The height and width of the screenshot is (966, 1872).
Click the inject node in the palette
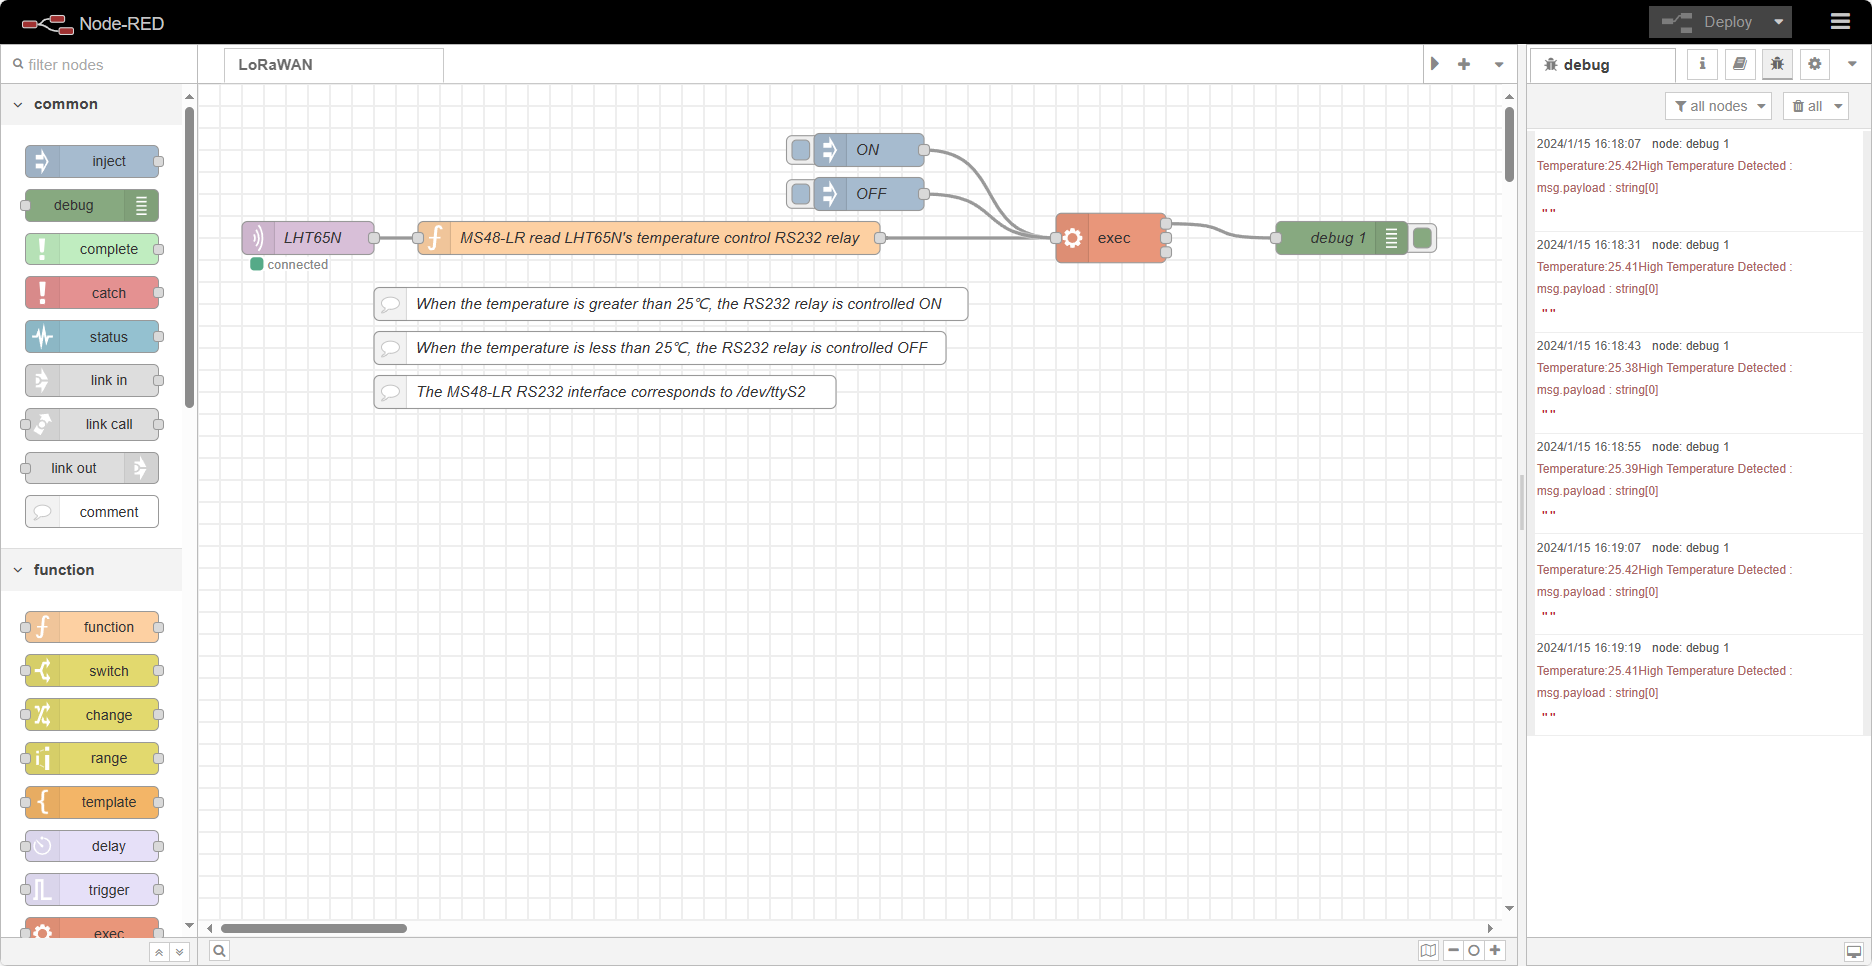pos(92,161)
